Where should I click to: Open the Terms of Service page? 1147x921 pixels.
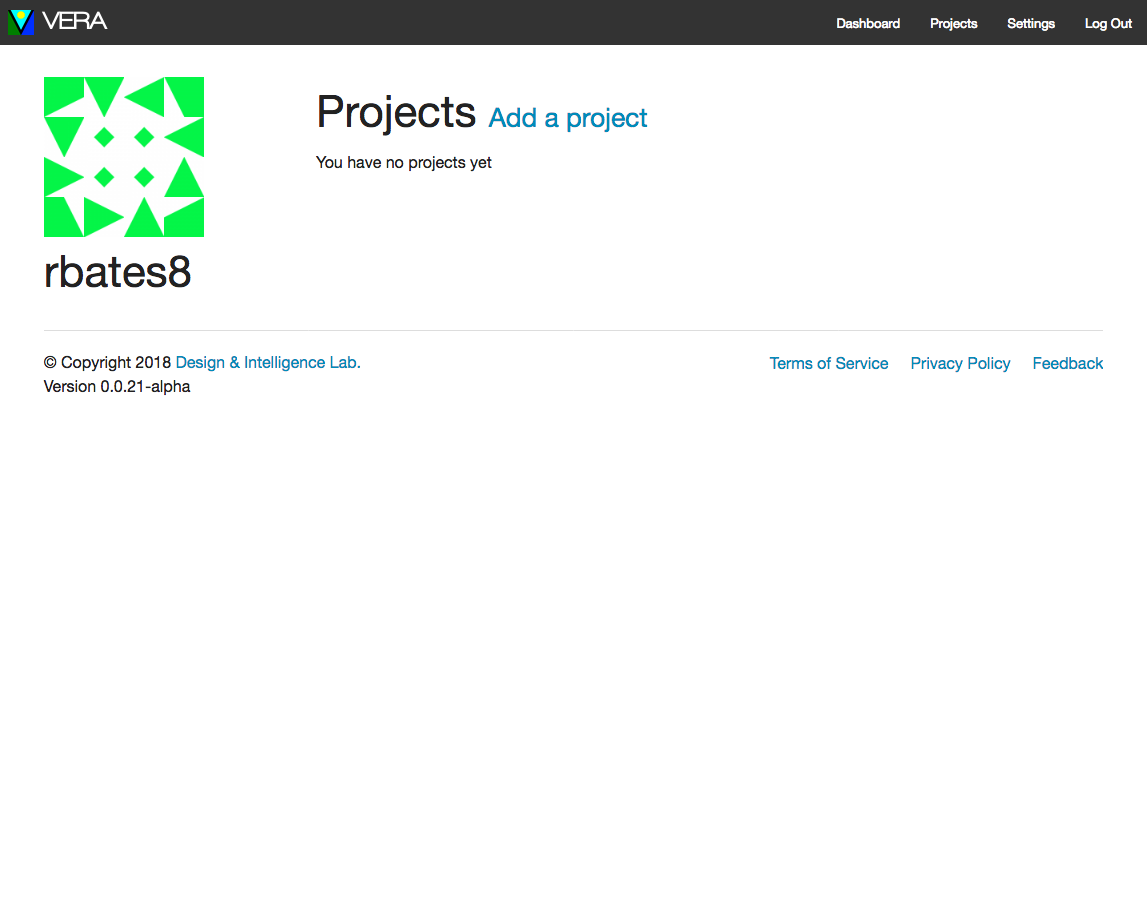829,364
